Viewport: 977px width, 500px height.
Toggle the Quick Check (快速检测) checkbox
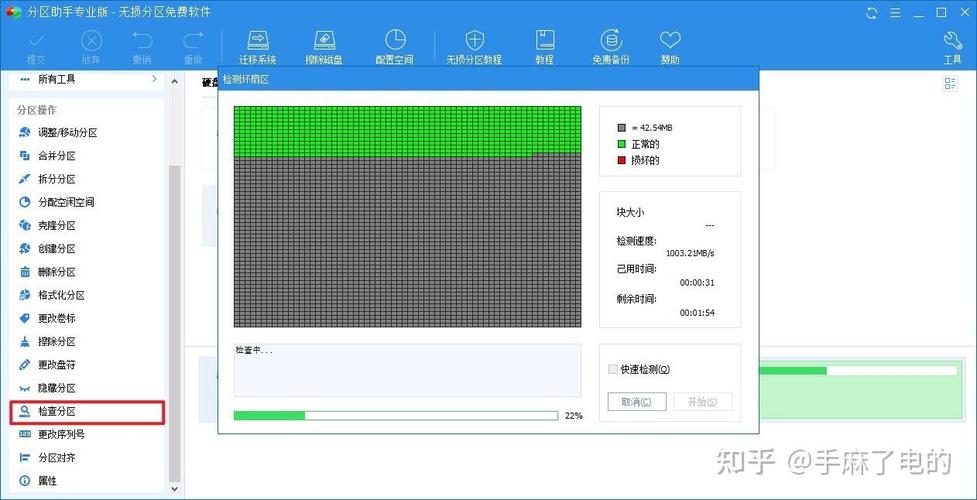pyautogui.click(x=613, y=369)
